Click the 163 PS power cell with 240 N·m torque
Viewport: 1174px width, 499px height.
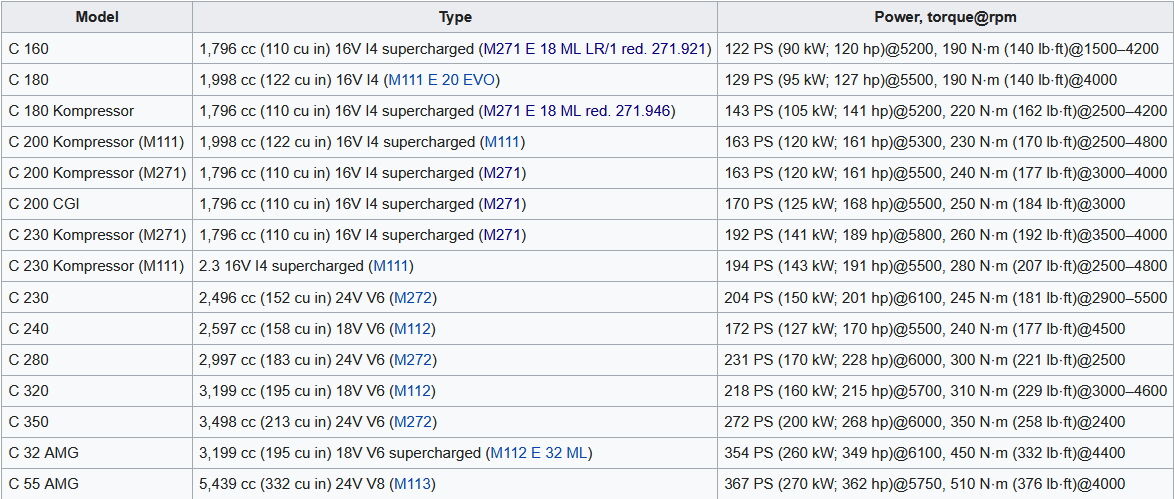(946, 173)
